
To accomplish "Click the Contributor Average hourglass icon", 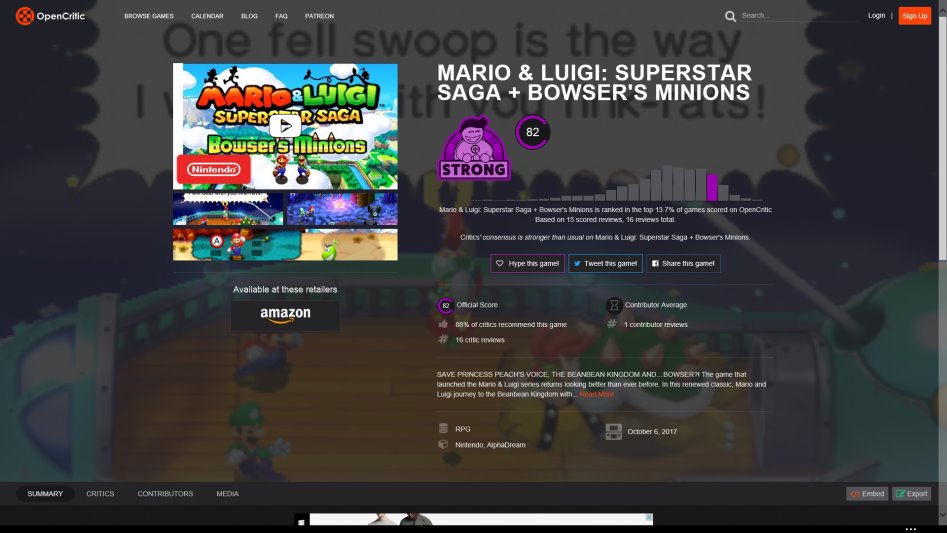I will pyautogui.click(x=614, y=305).
